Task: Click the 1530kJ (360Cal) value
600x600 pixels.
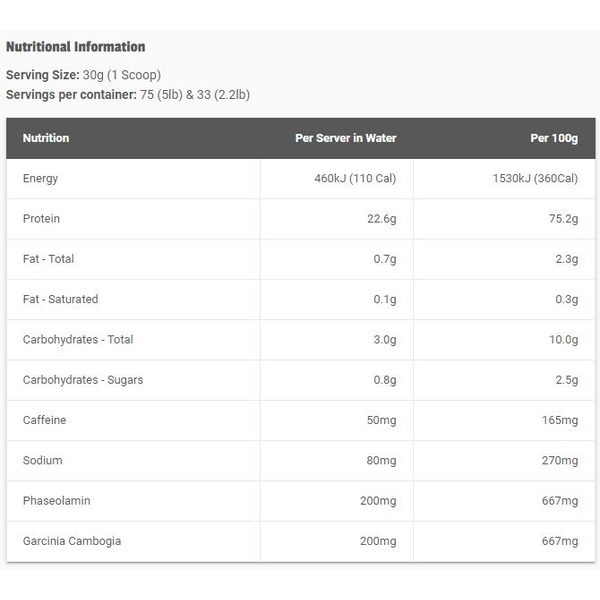Action: 535,178
